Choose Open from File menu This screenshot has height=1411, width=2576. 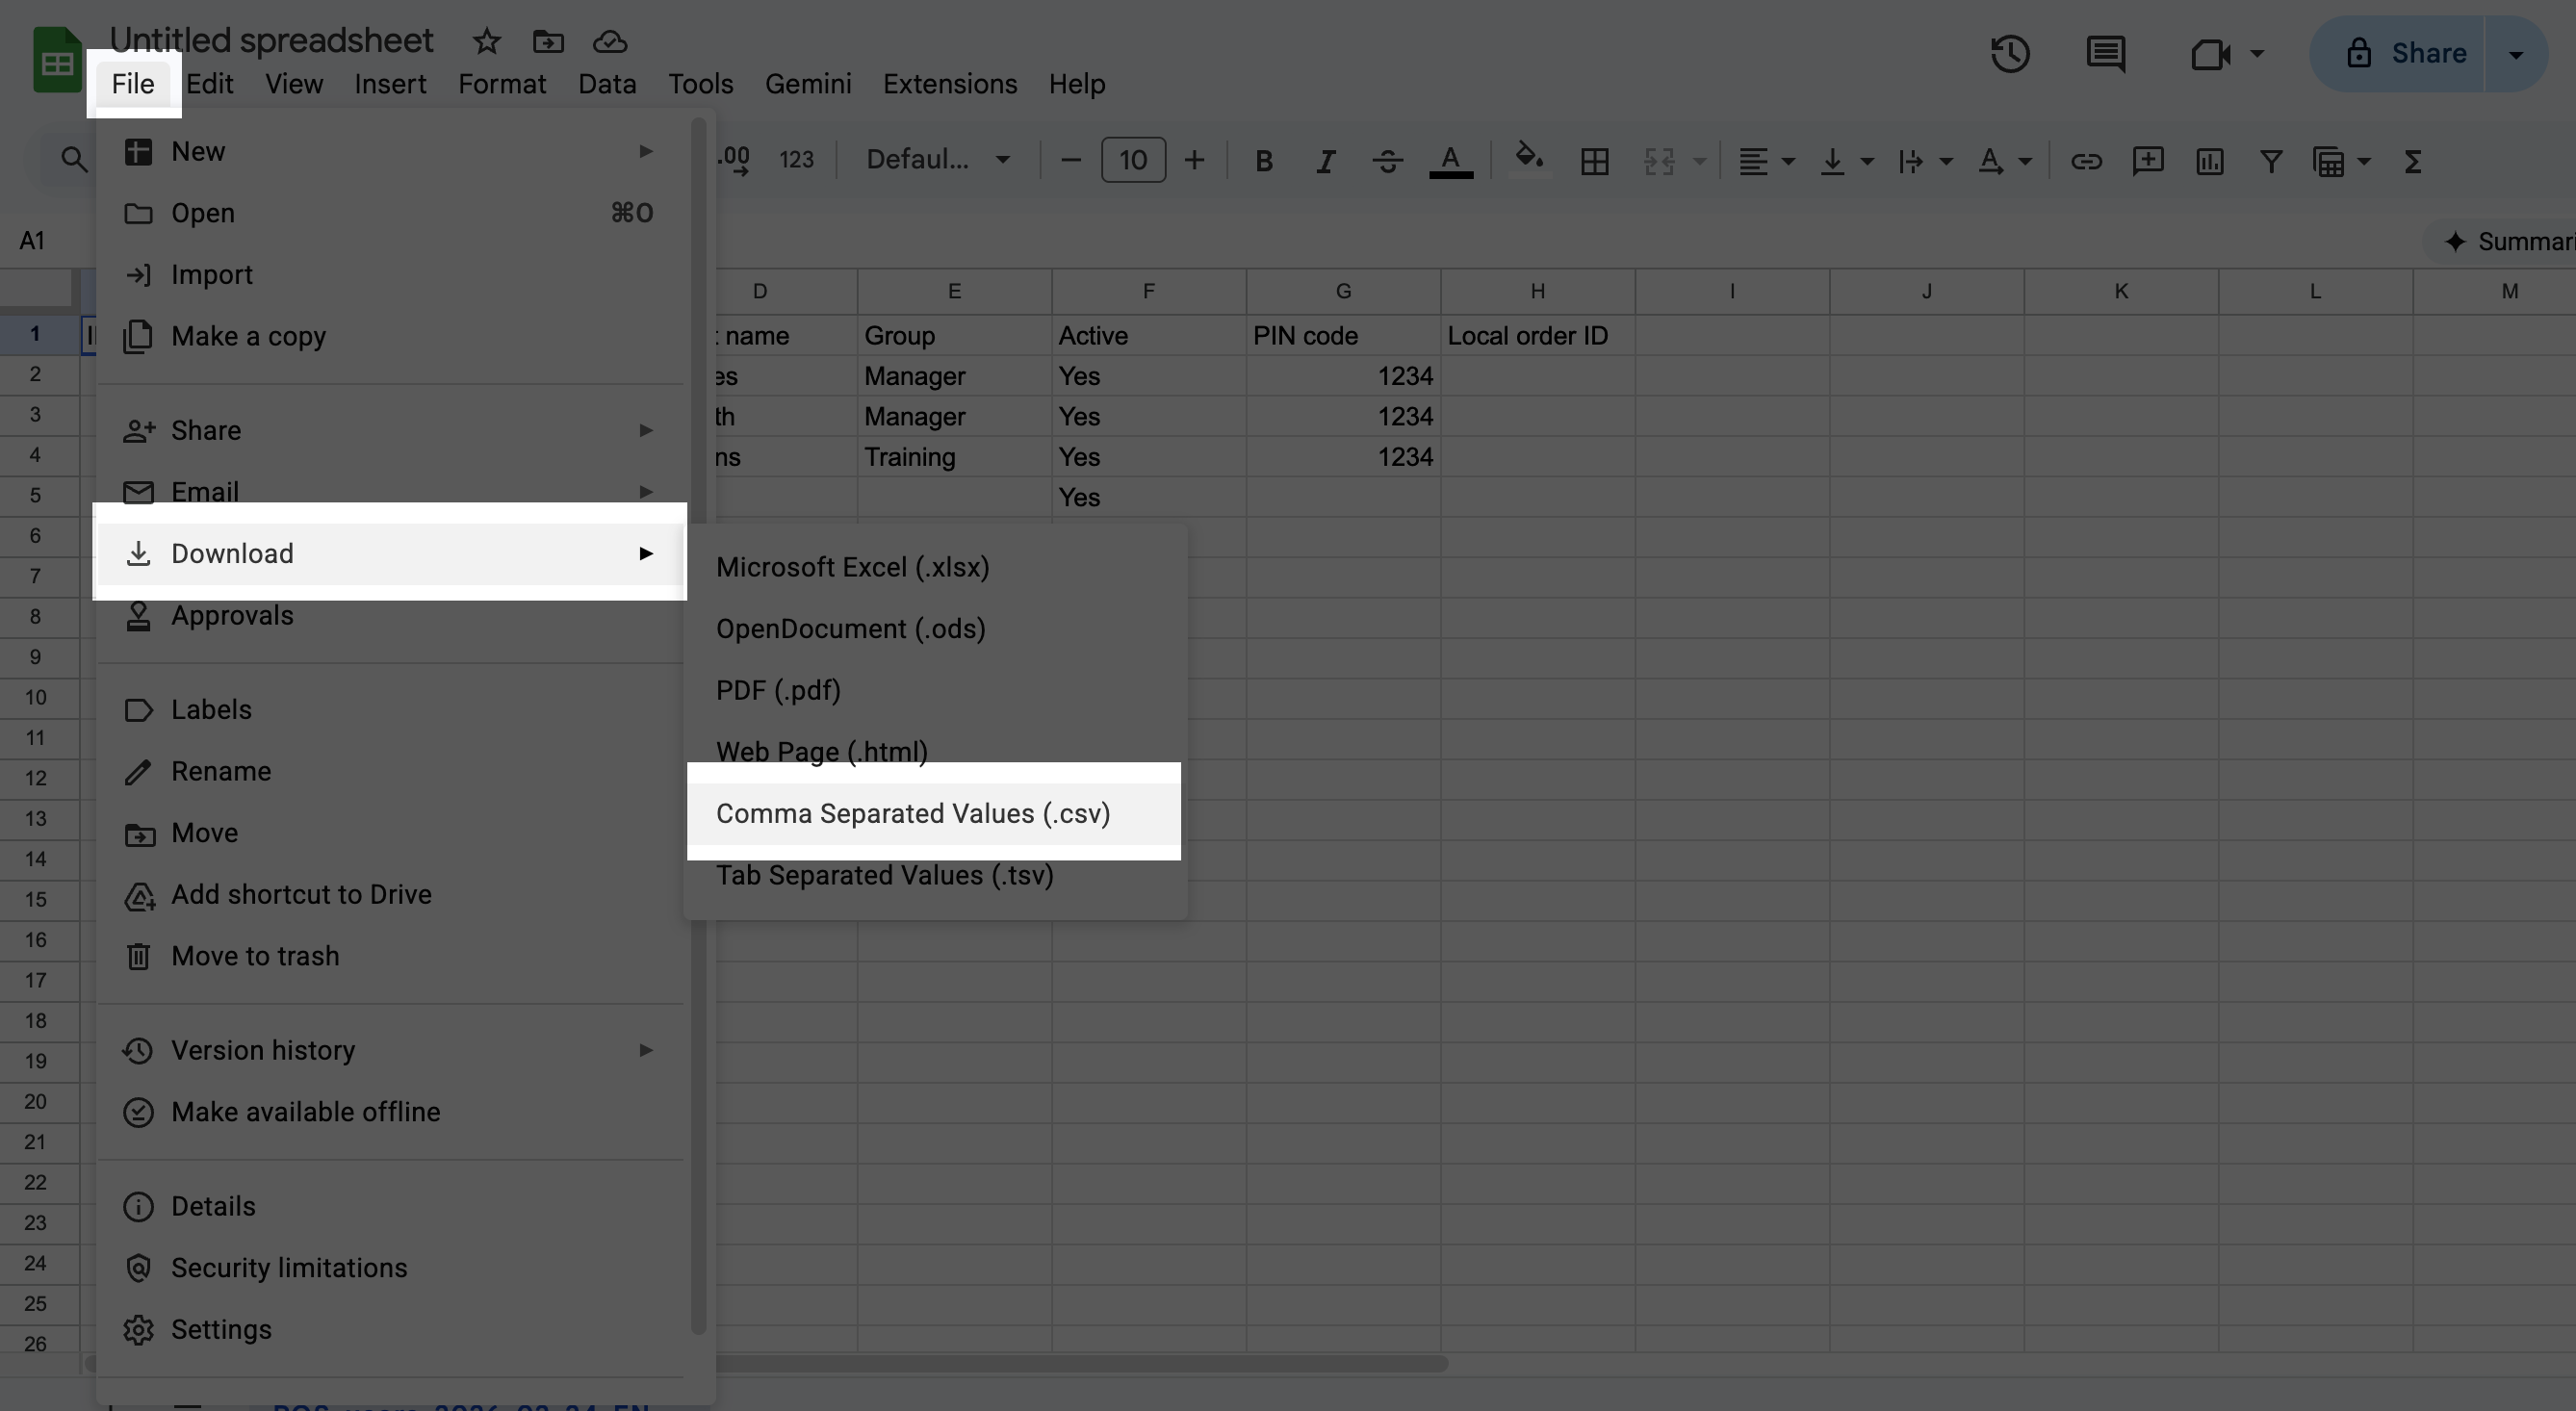pos(390,213)
